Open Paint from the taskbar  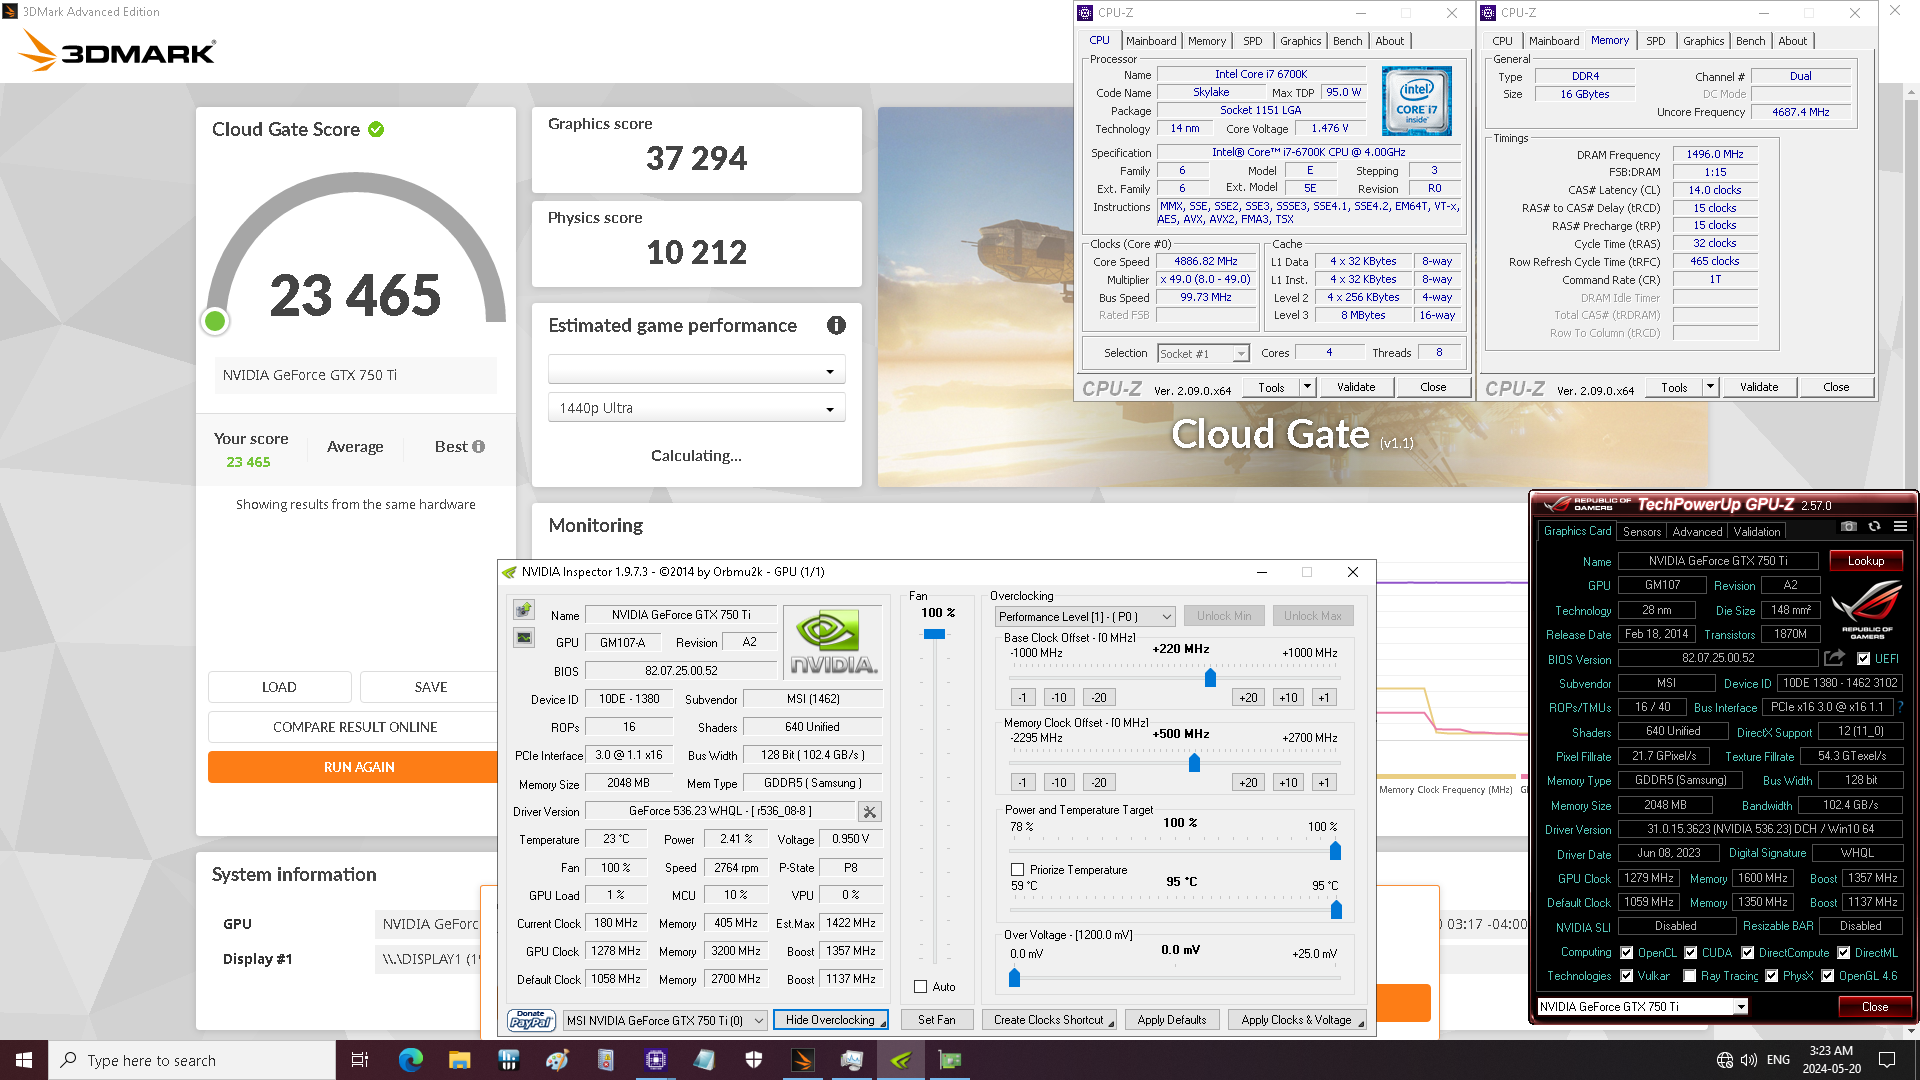click(558, 1060)
